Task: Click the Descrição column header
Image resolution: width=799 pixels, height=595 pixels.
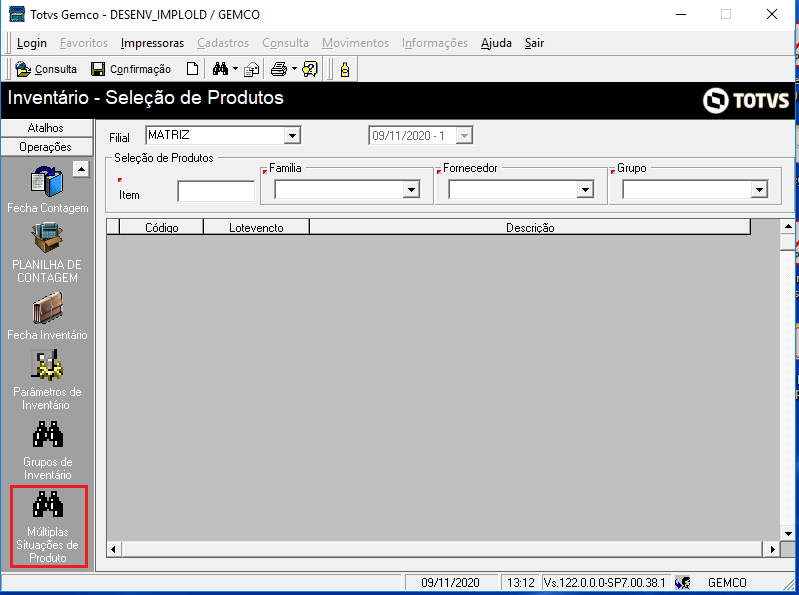Action: tap(530, 227)
